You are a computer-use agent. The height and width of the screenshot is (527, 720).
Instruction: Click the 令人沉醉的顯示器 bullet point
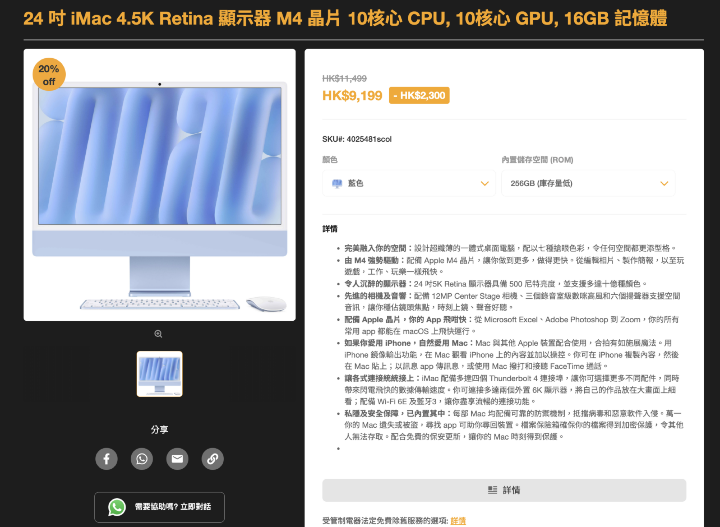[x=496, y=284]
